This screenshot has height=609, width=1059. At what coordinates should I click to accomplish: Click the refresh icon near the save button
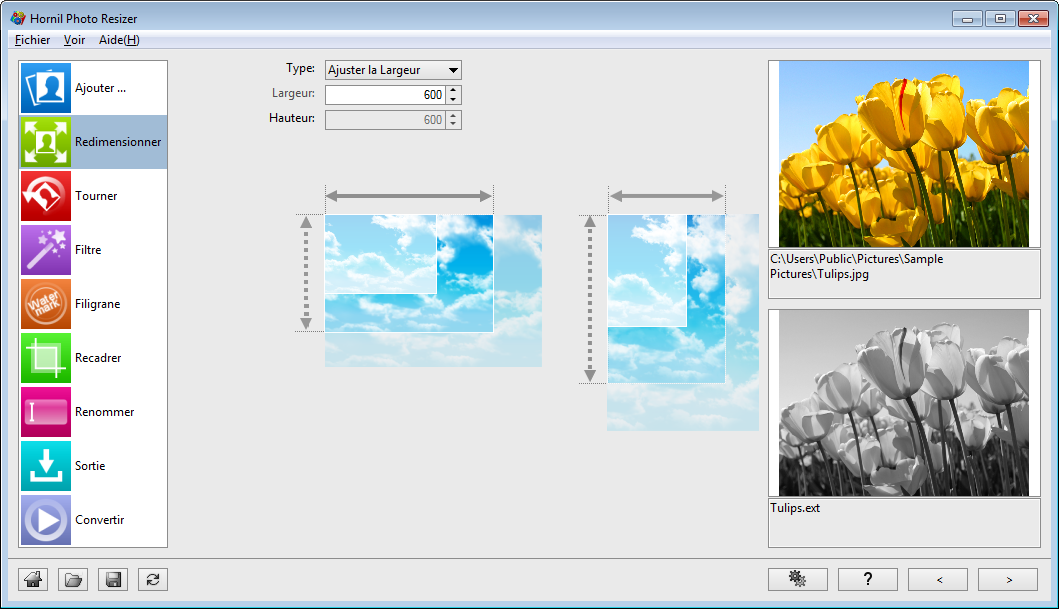tap(152, 579)
